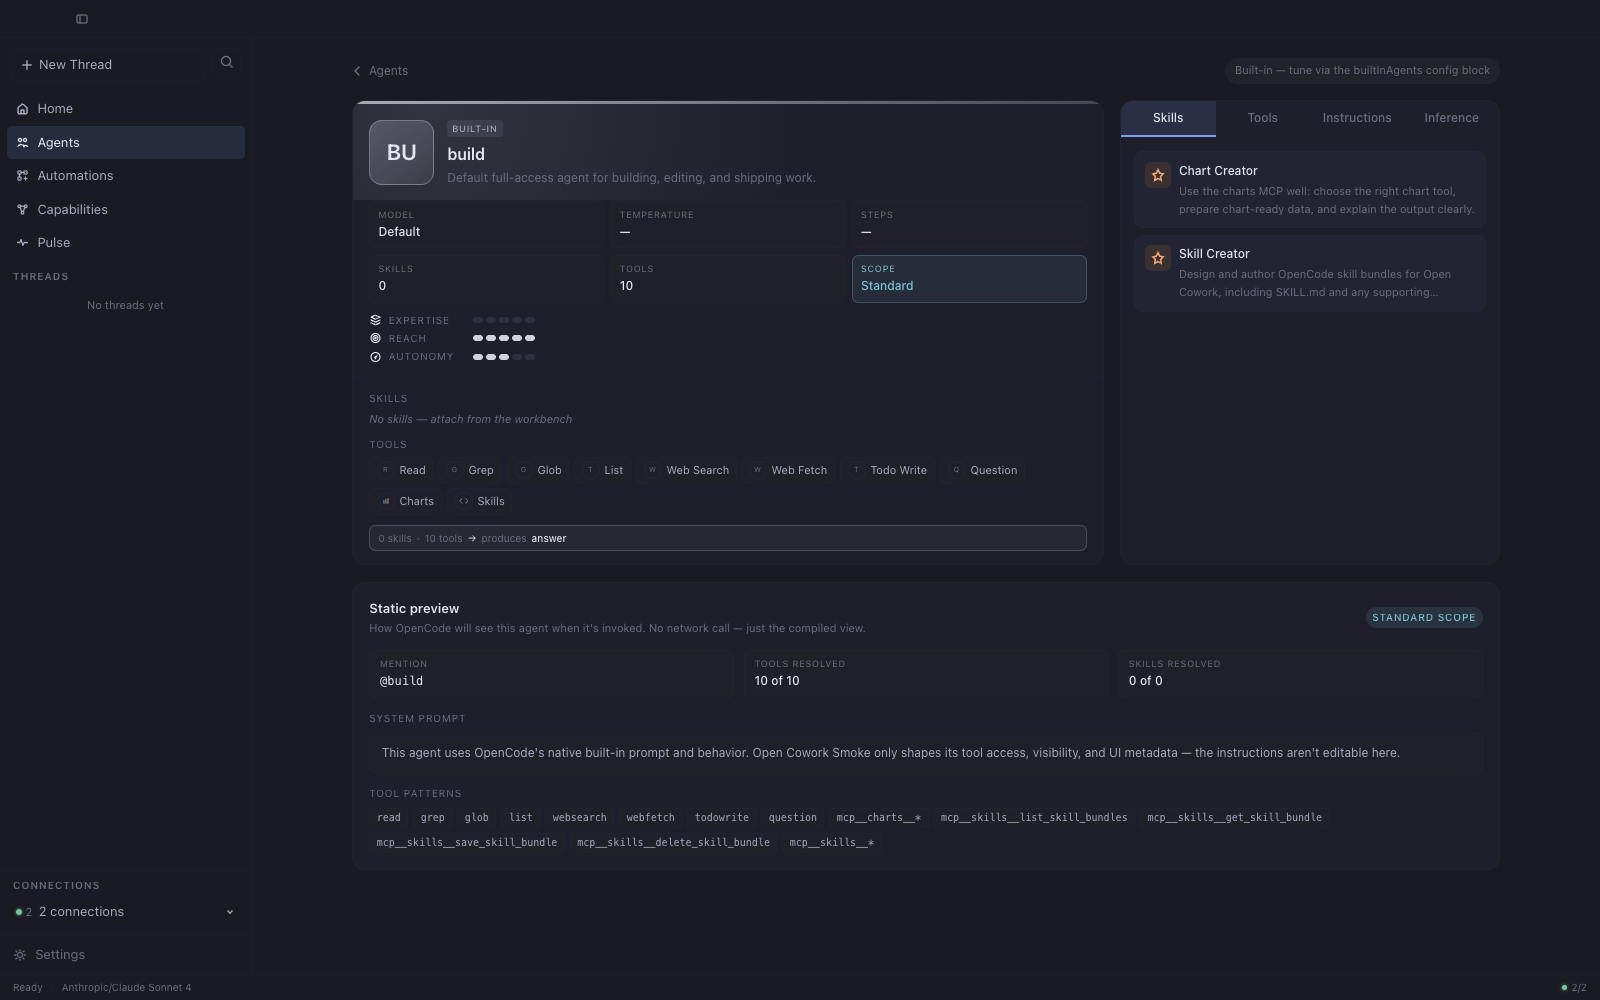Click the Autonomy check icon
The width and height of the screenshot is (1600, 1000).
[x=375, y=357]
